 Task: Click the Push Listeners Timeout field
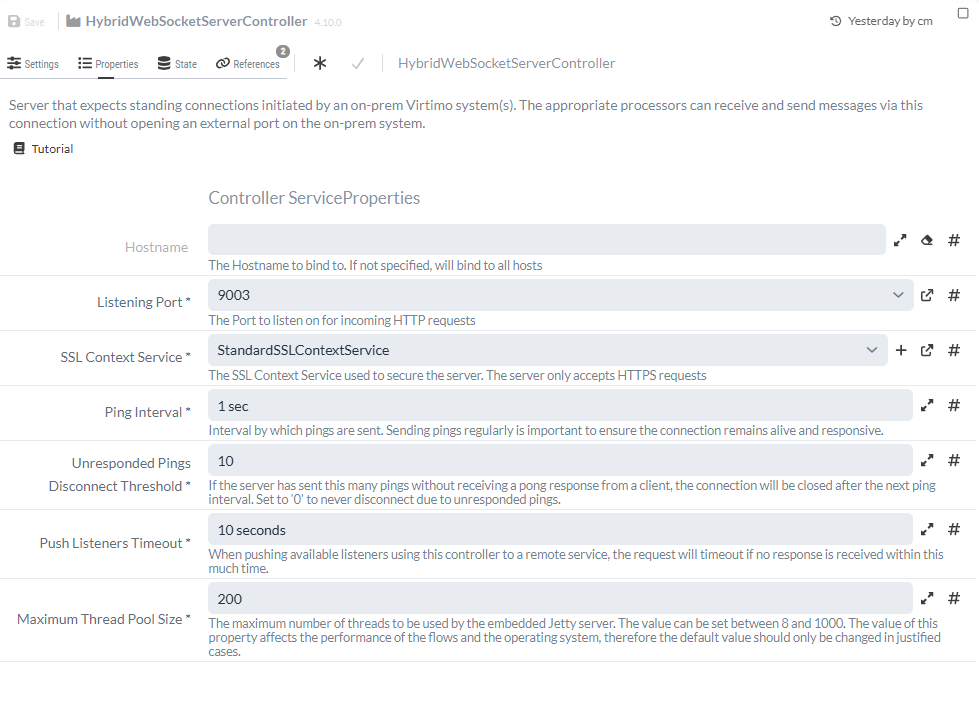[560, 529]
